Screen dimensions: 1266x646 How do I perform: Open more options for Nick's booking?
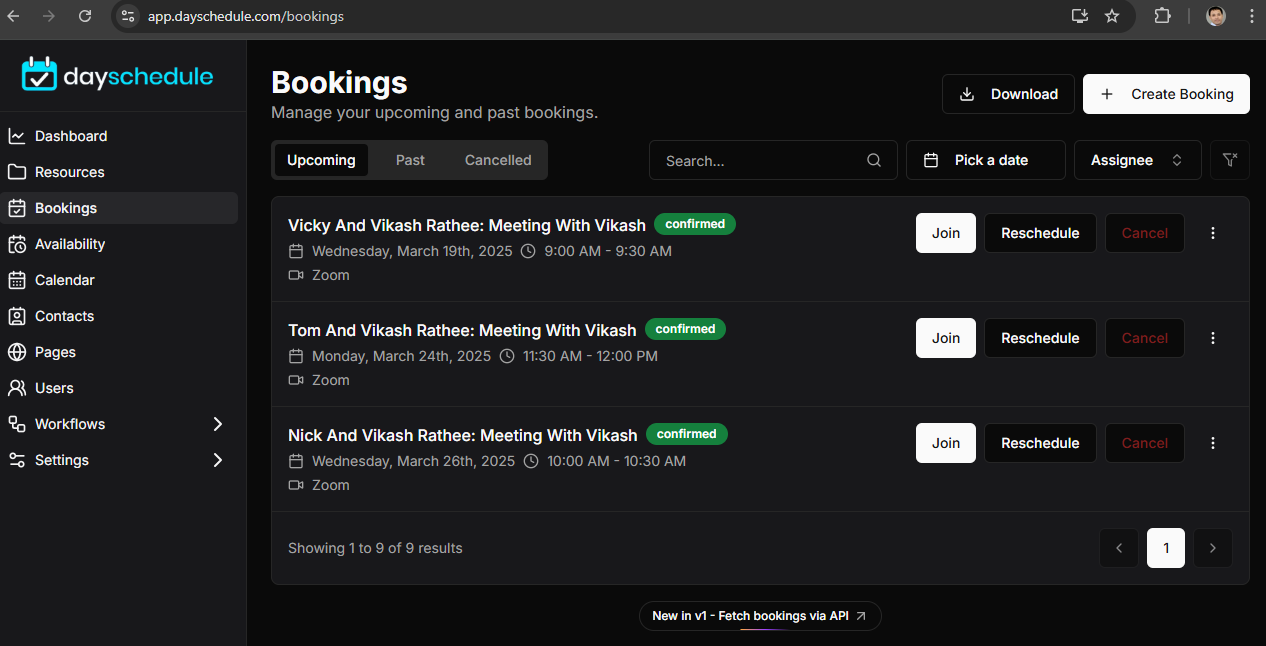pos(1213,443)
